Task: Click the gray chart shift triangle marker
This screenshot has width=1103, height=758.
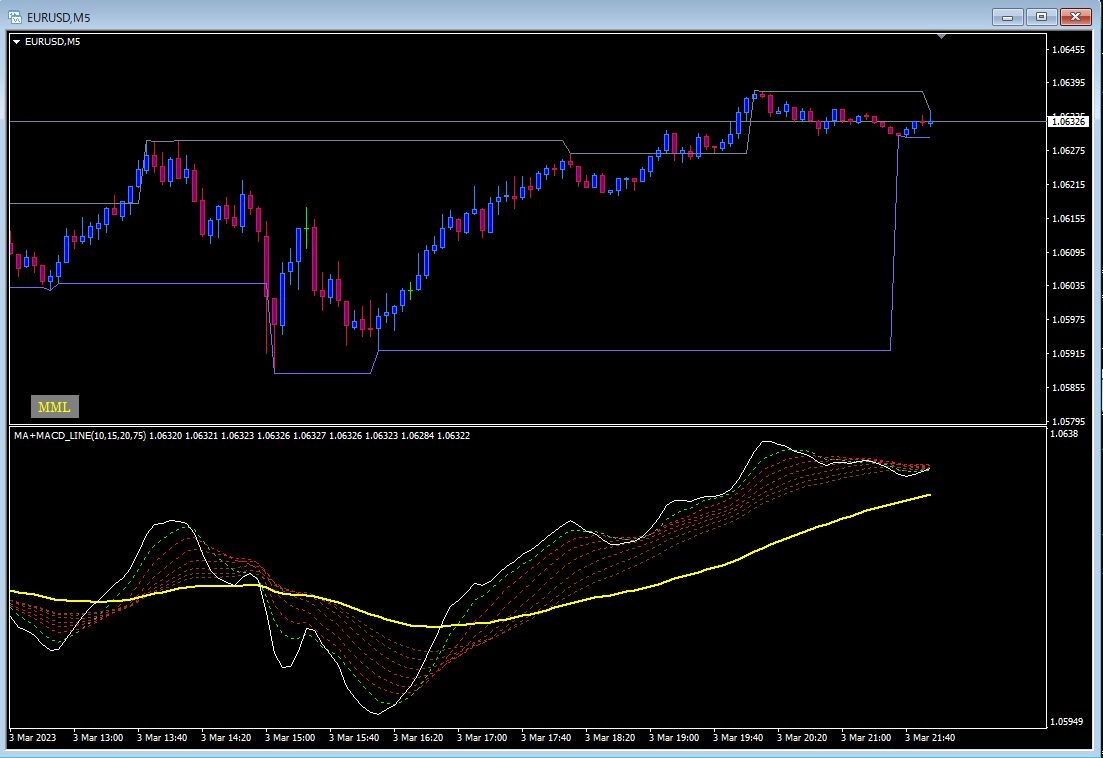Action: [940, 36]
